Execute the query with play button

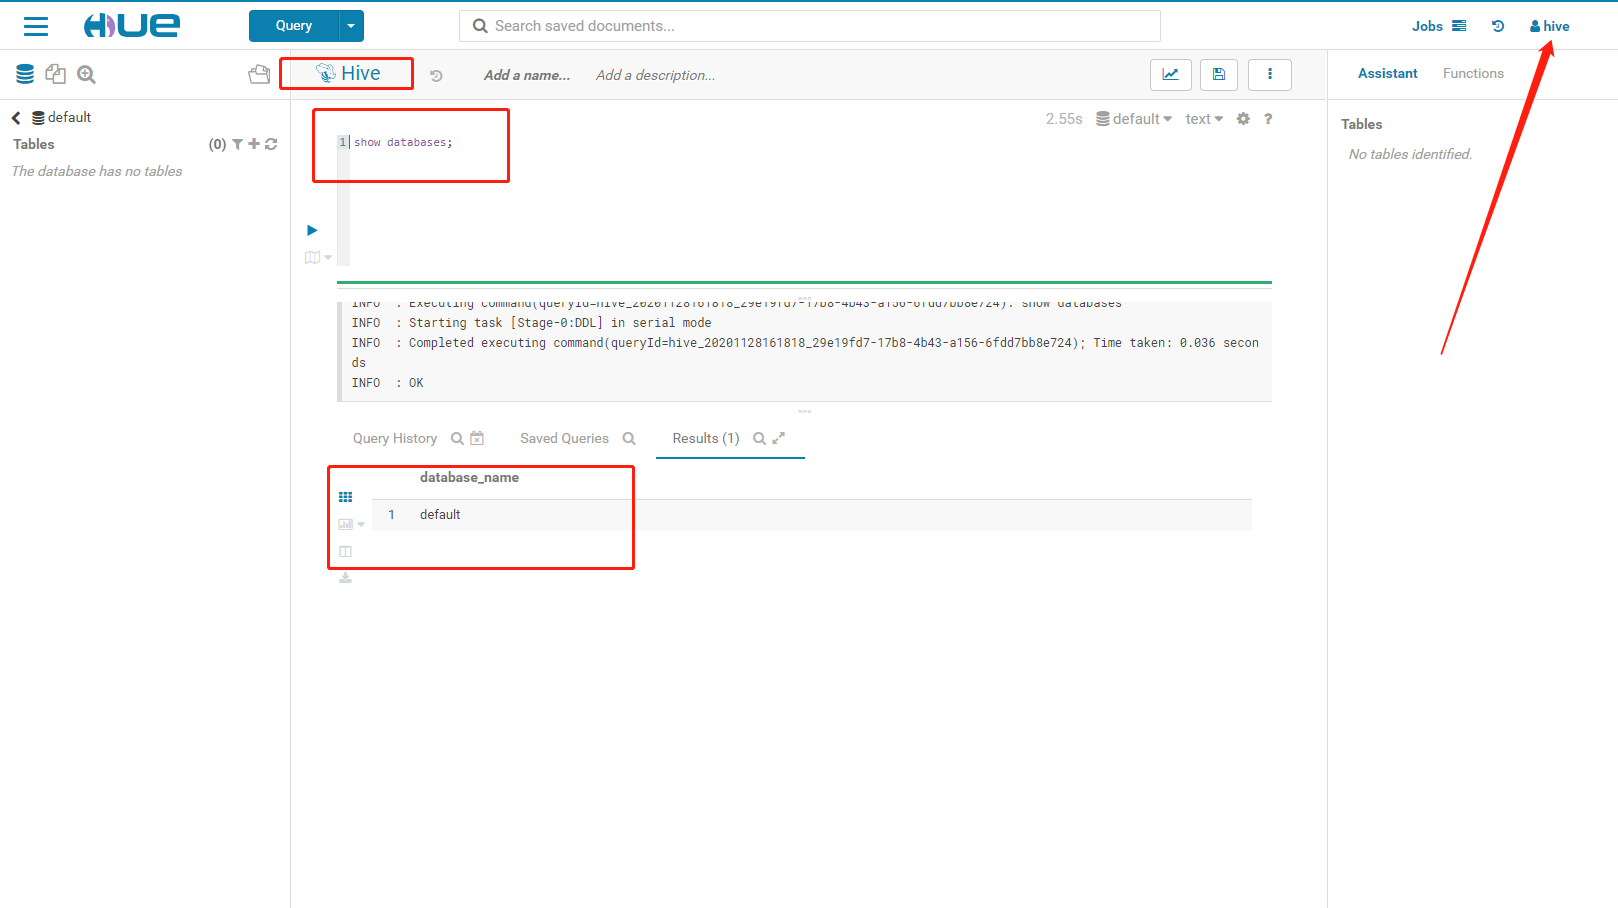click(x=312, y=230)
